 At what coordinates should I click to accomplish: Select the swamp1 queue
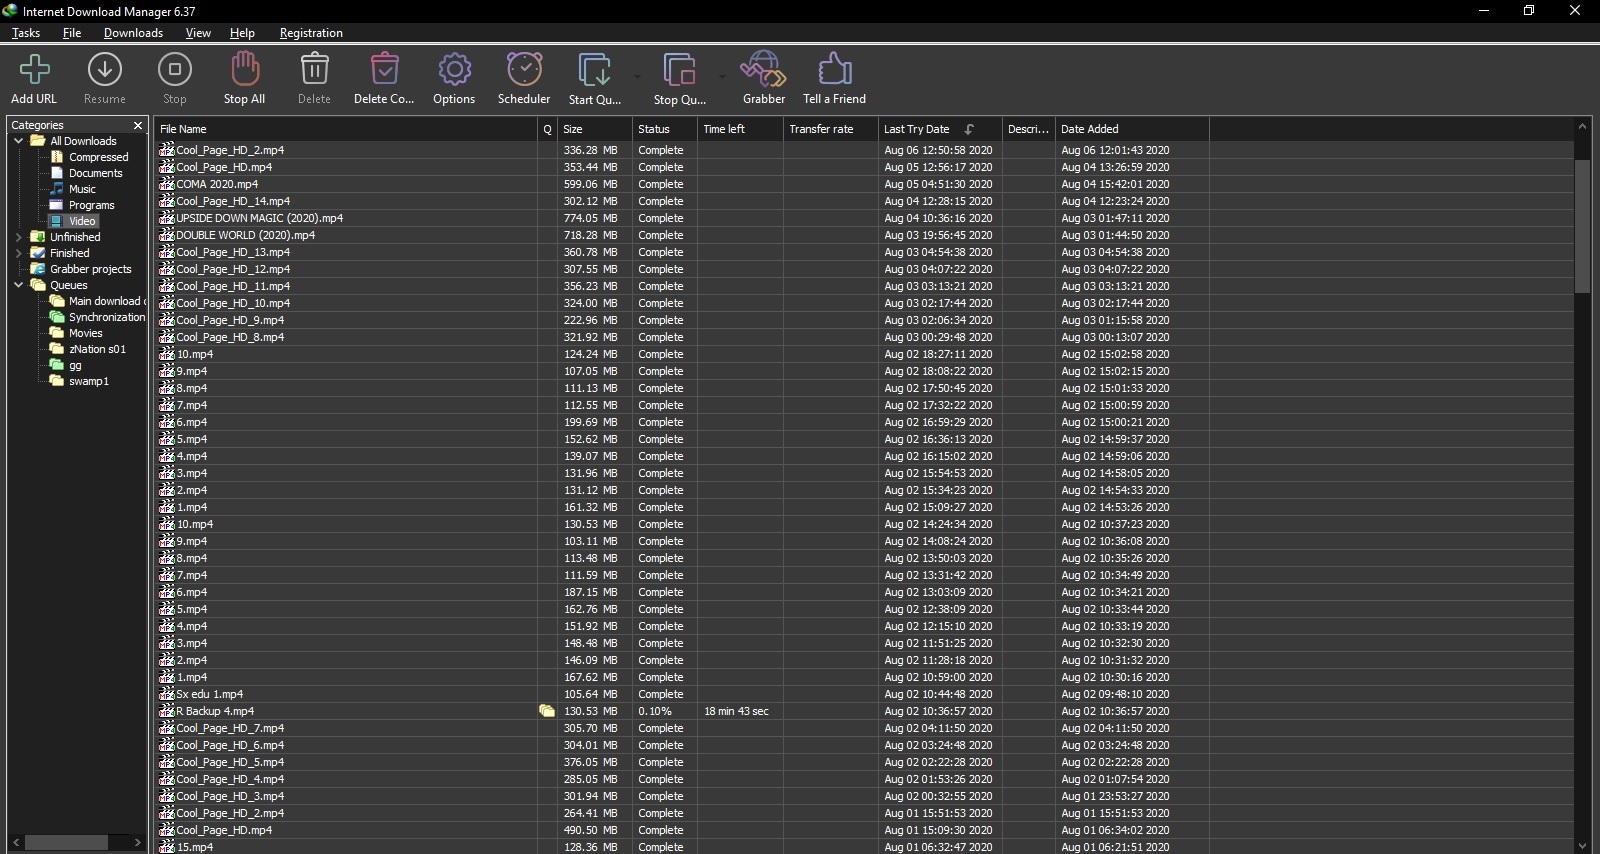89,381
